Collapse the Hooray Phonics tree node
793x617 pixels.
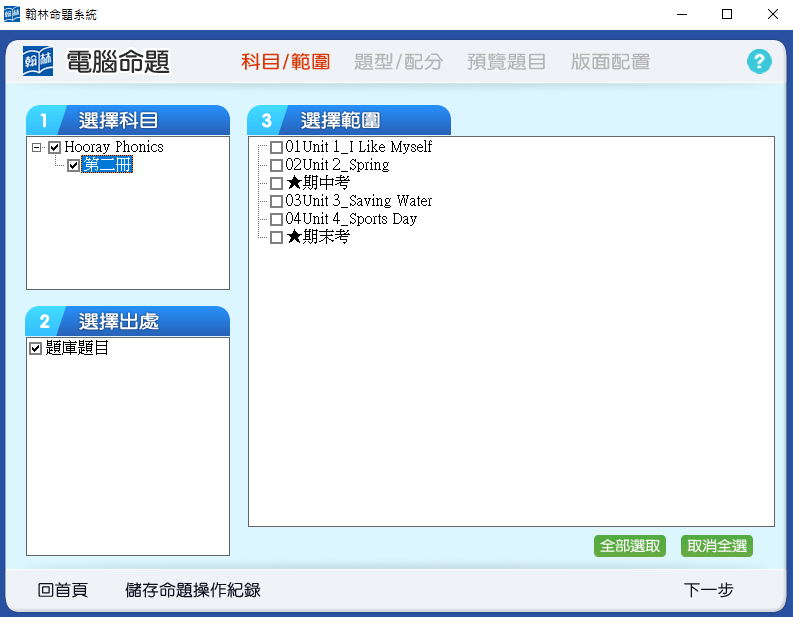pyautogui.click(x=36, y=148)
